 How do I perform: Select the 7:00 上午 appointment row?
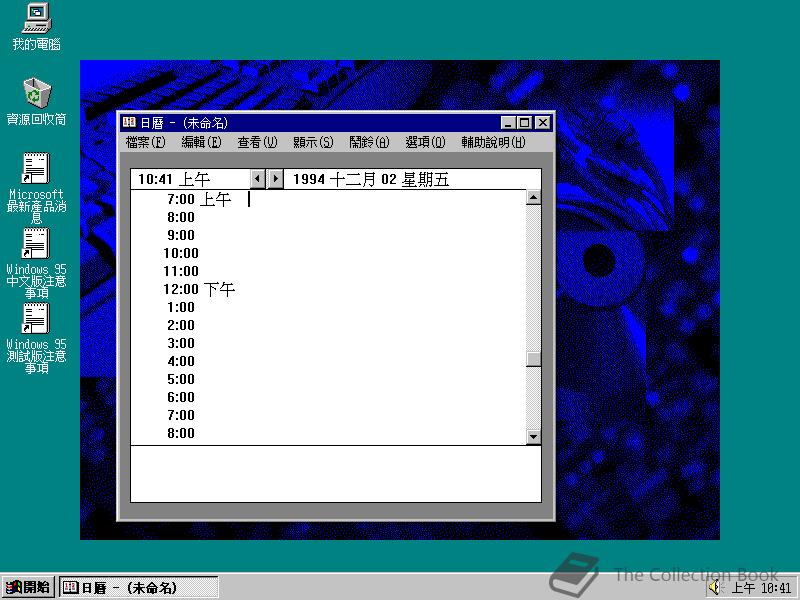coord(328,199)
